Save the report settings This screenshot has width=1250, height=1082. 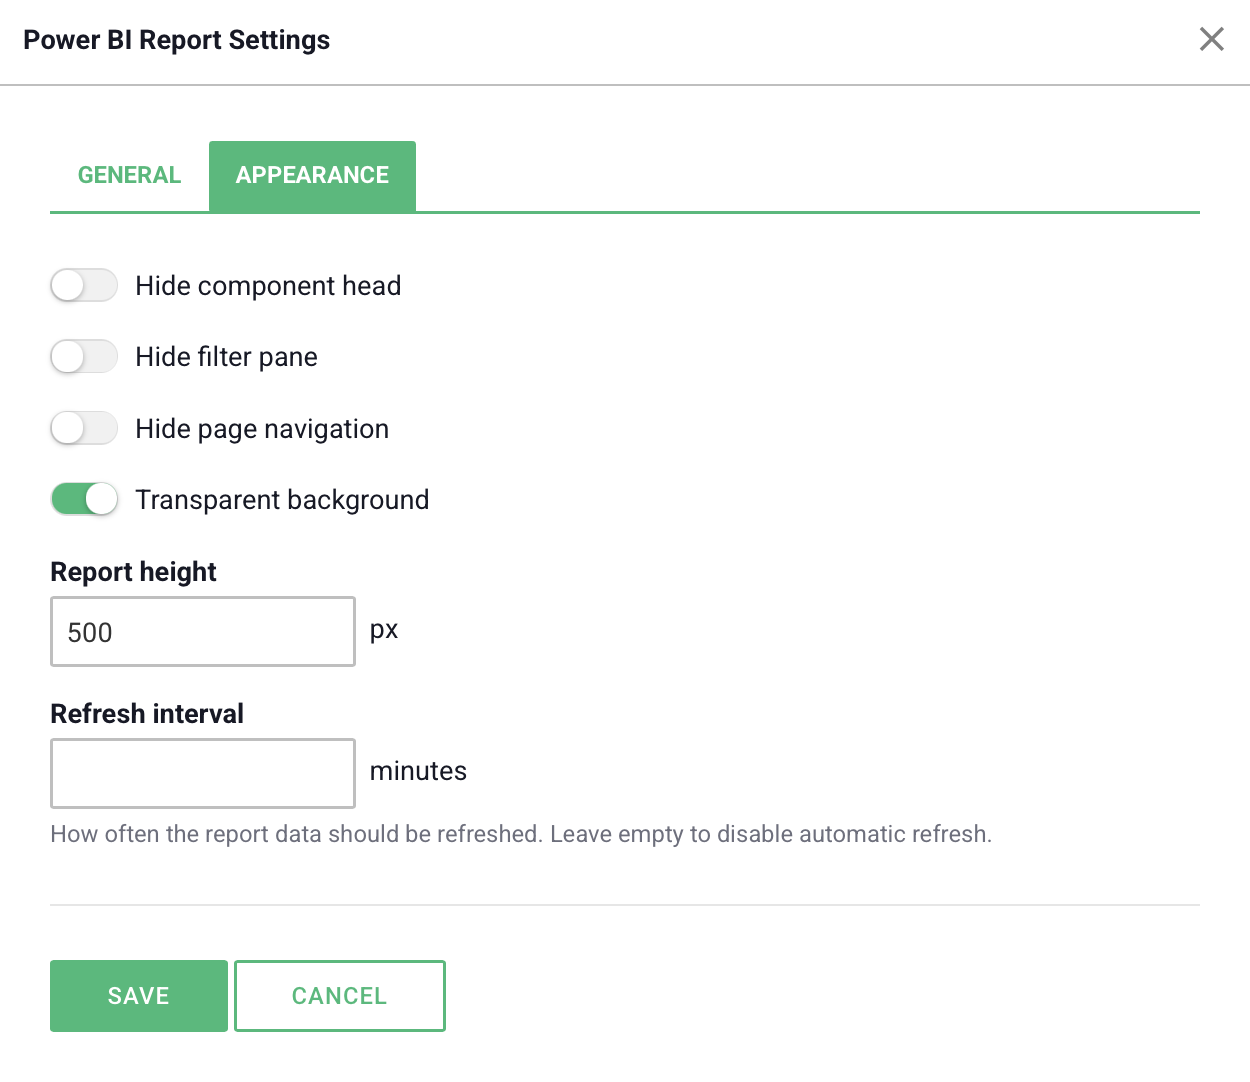coord(139,996)
